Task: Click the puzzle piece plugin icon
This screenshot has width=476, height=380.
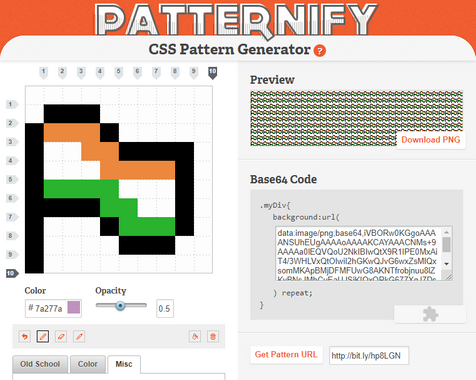Action: [430, 314]
